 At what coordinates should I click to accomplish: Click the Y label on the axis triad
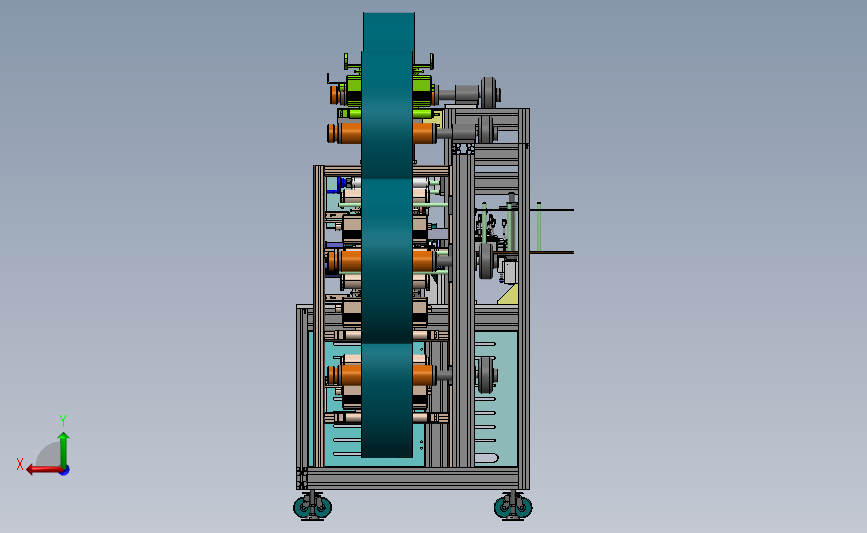63,421
